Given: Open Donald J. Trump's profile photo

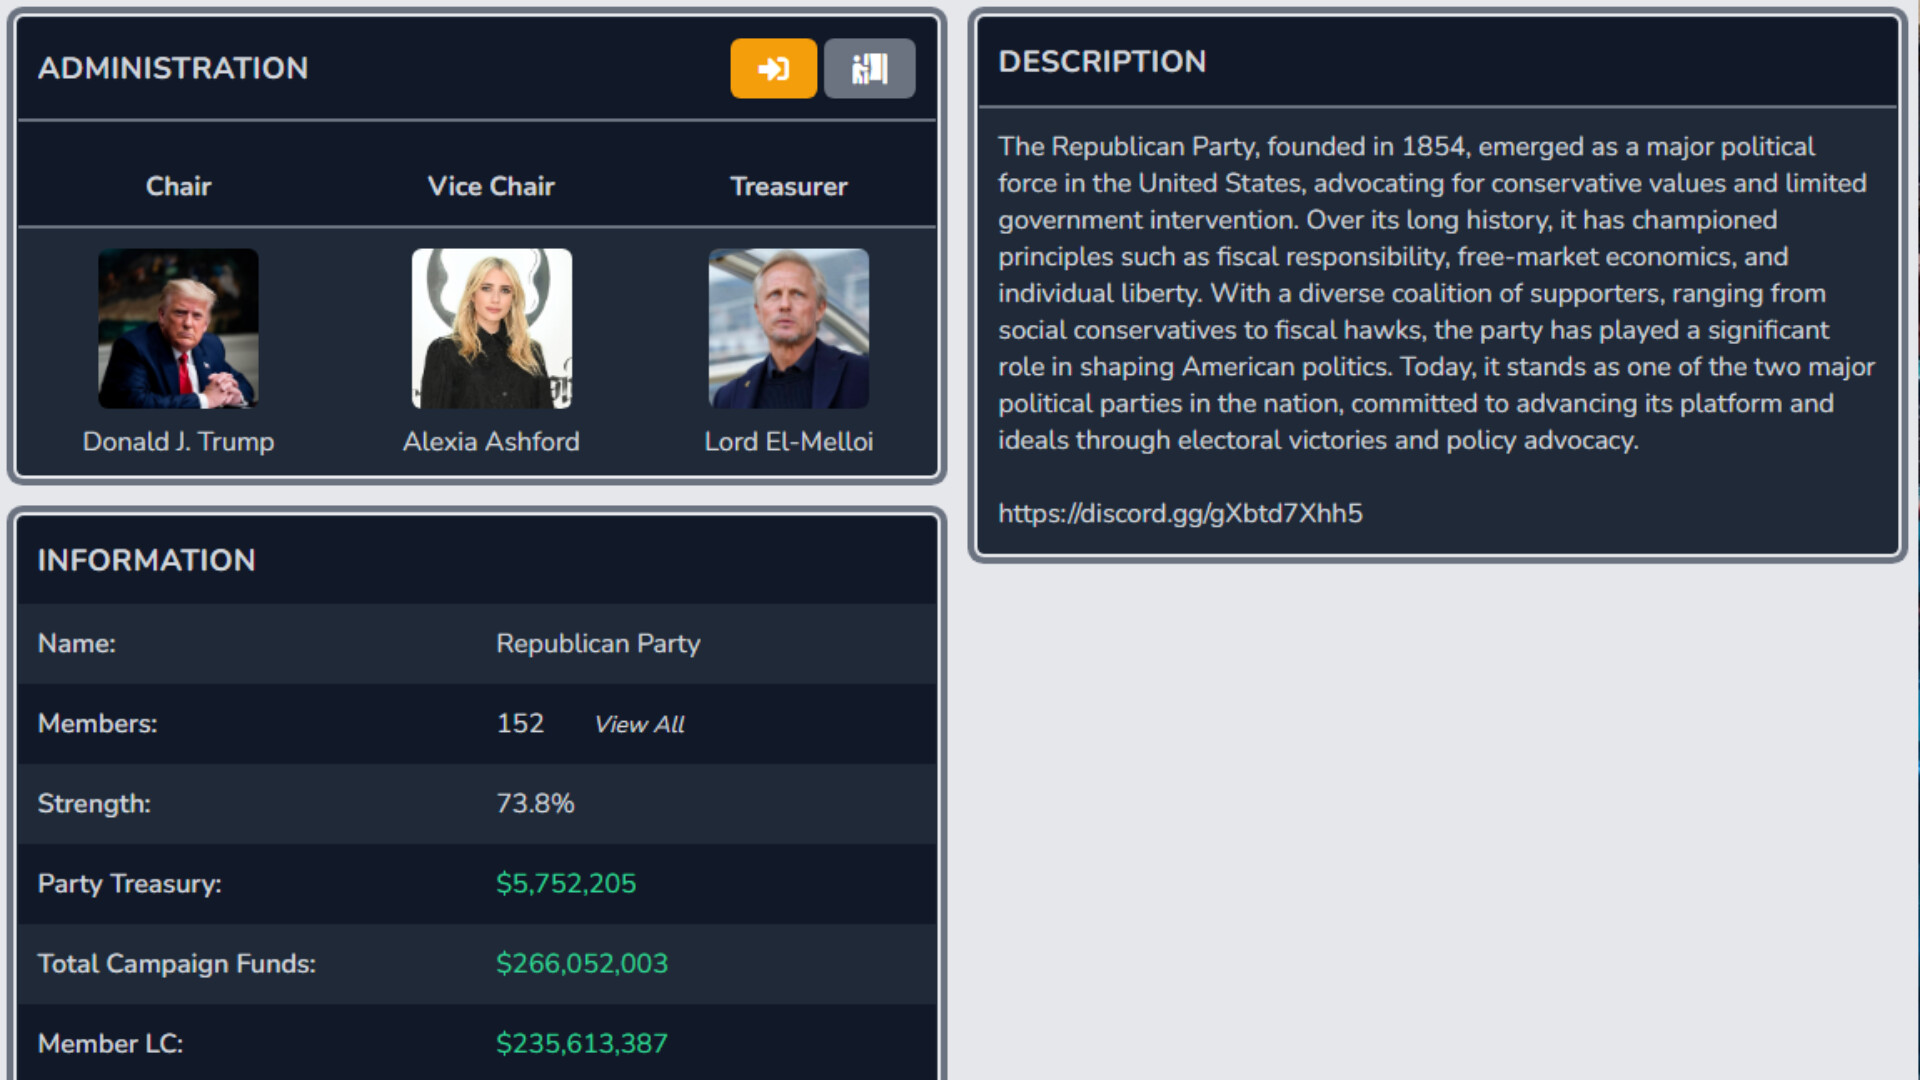Looking at the screenshot, I should (178, 328).
